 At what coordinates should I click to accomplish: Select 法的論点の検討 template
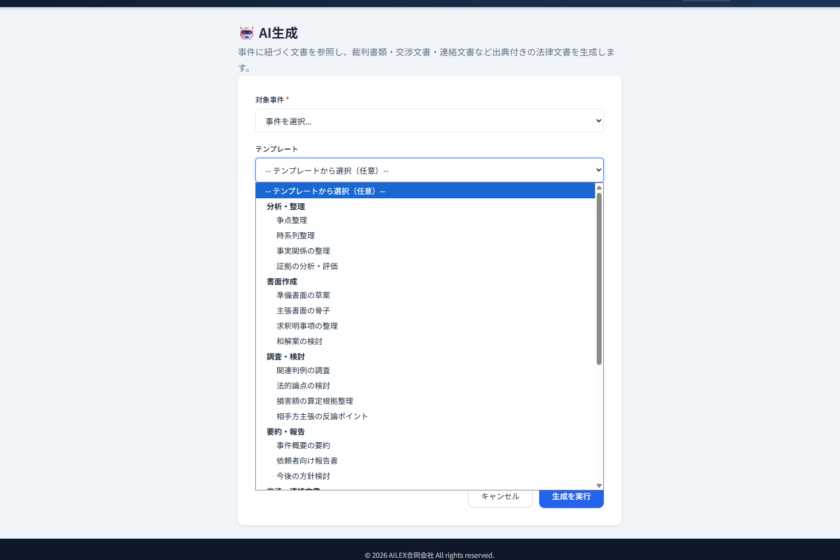303,385
